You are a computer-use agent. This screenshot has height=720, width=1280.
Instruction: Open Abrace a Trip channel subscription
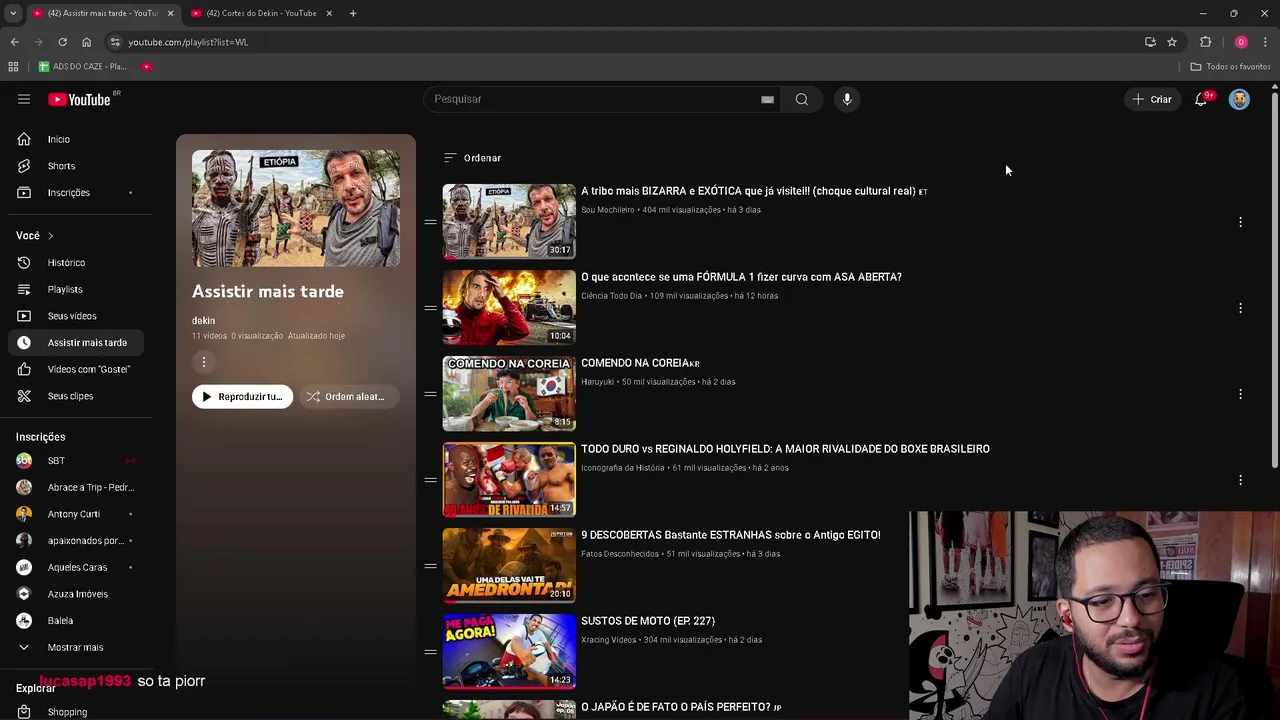(77, 487)
